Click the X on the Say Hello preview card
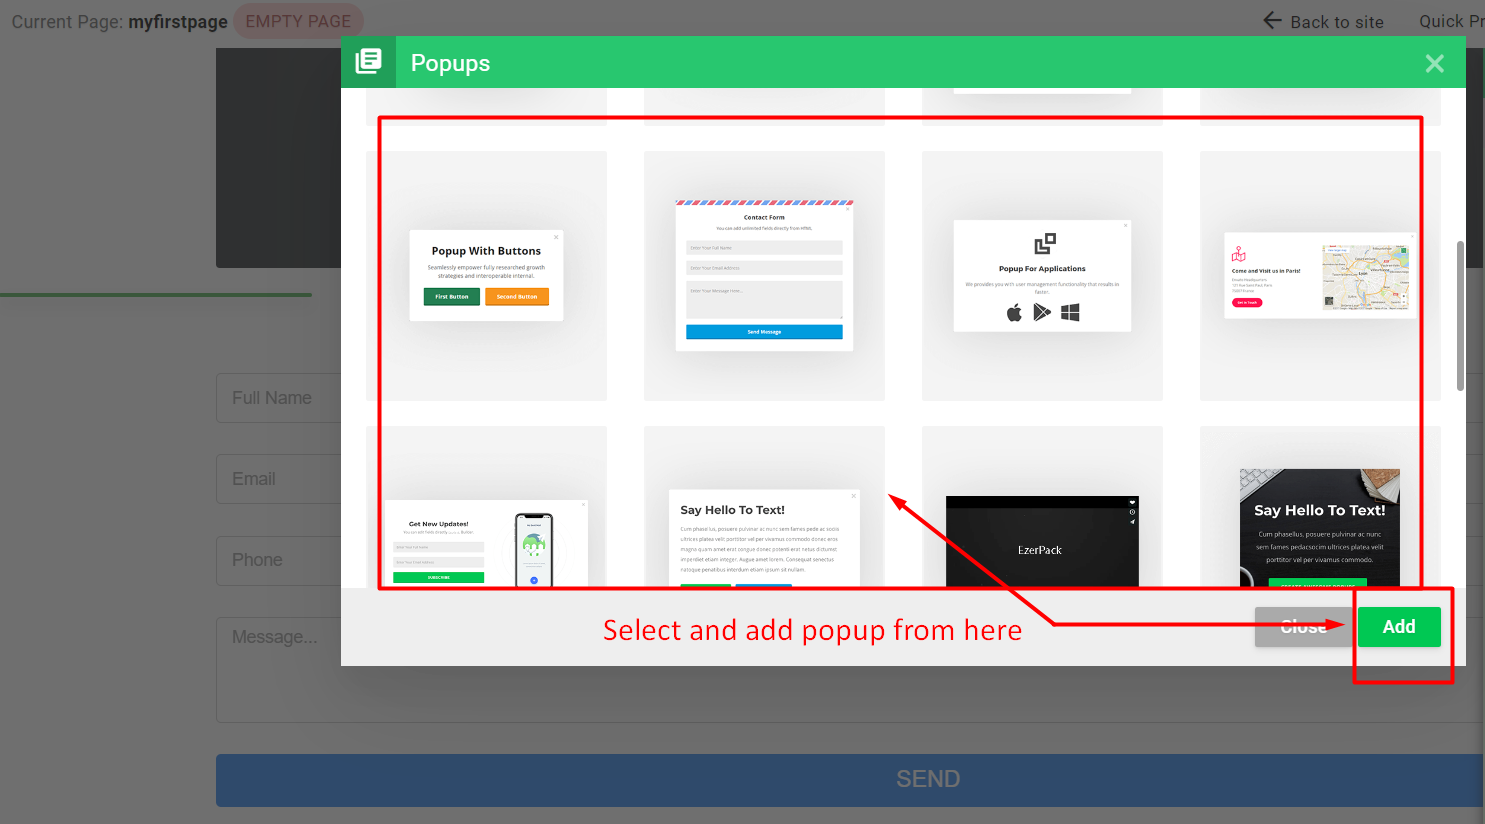This screenshot has width=1485, height=824. [852, 494]
